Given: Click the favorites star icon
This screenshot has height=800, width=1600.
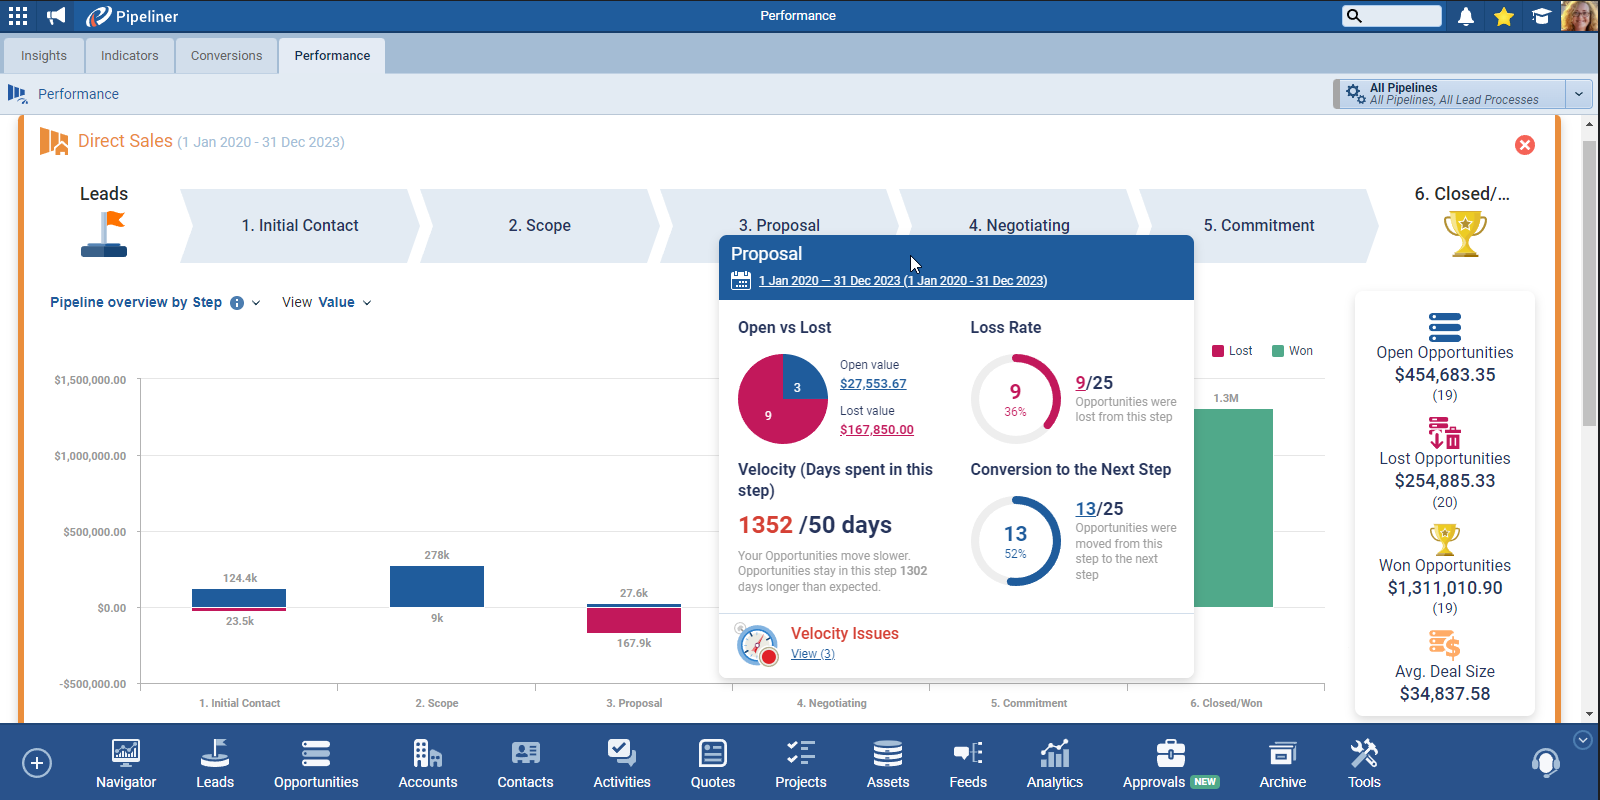Looking at the screenshot, I should coord(1503,16).
